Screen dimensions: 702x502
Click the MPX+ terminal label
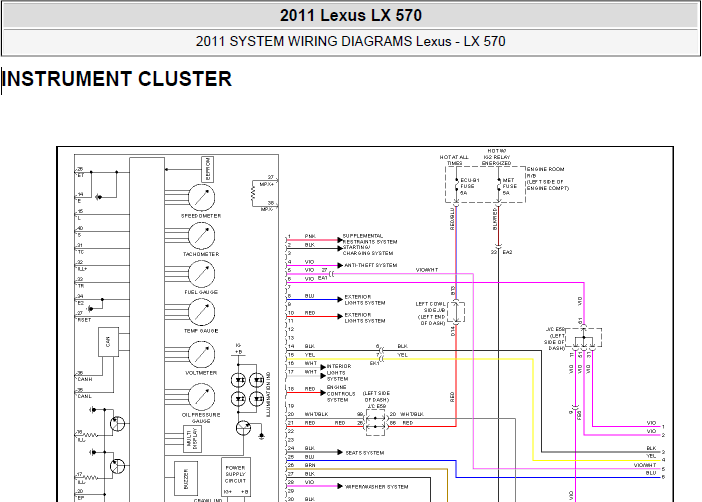pos(267,184)
